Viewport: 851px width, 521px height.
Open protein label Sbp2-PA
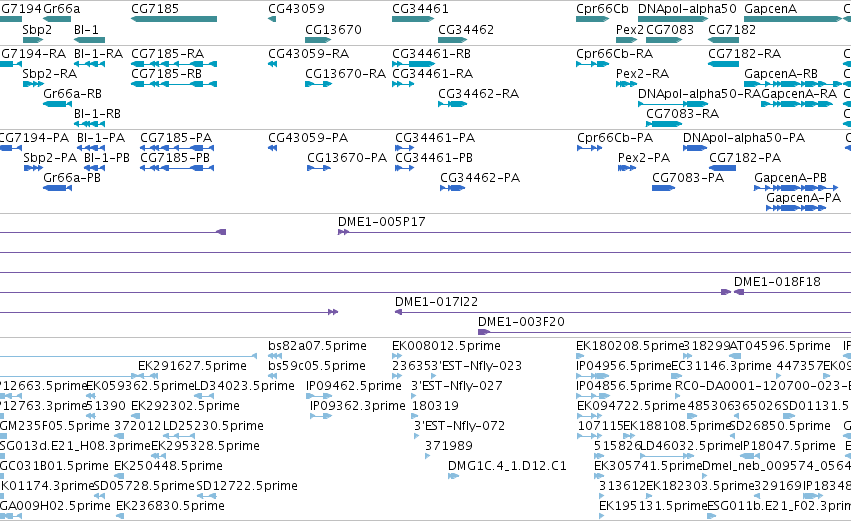[x=50, y=157]
